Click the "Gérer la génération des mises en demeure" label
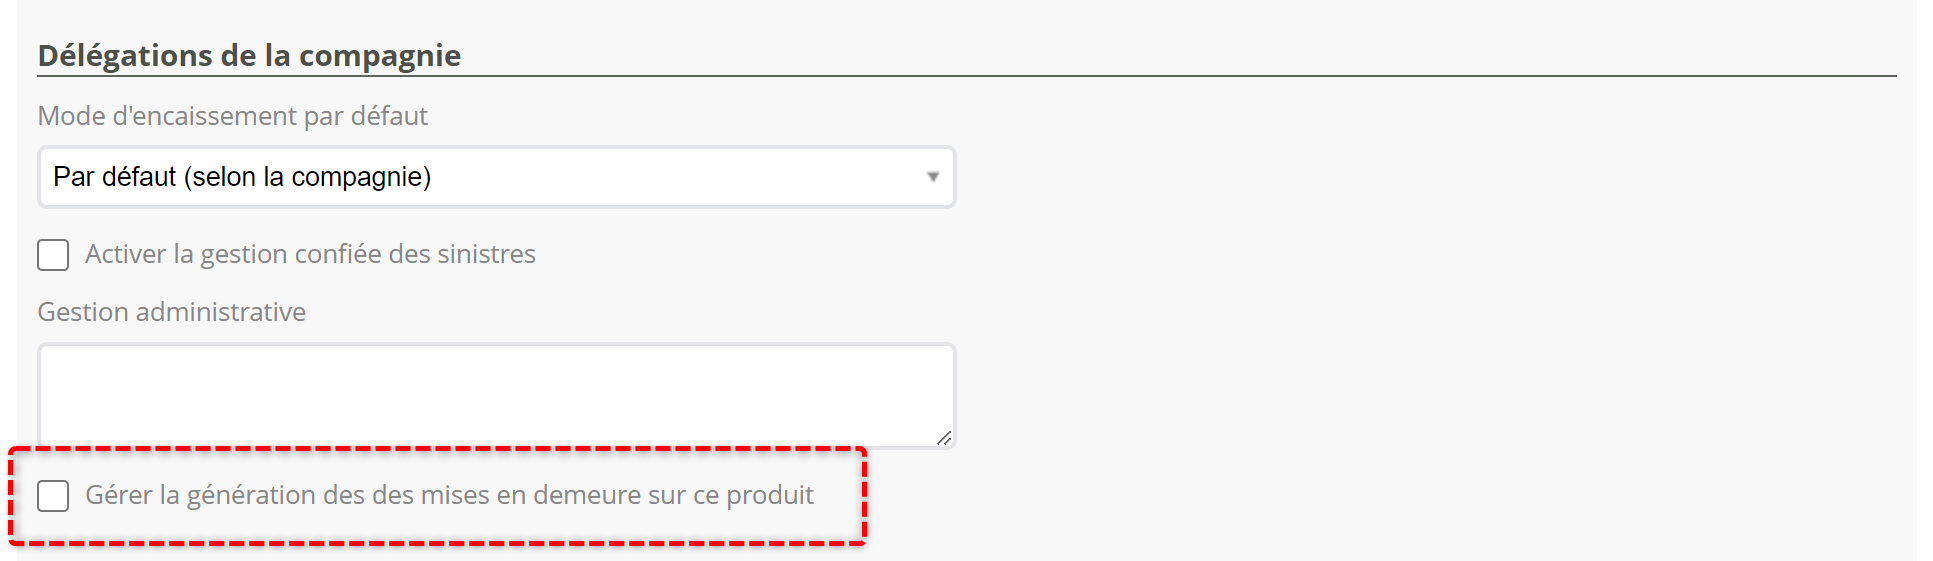The image size is (1933, 561). [449, 495]
